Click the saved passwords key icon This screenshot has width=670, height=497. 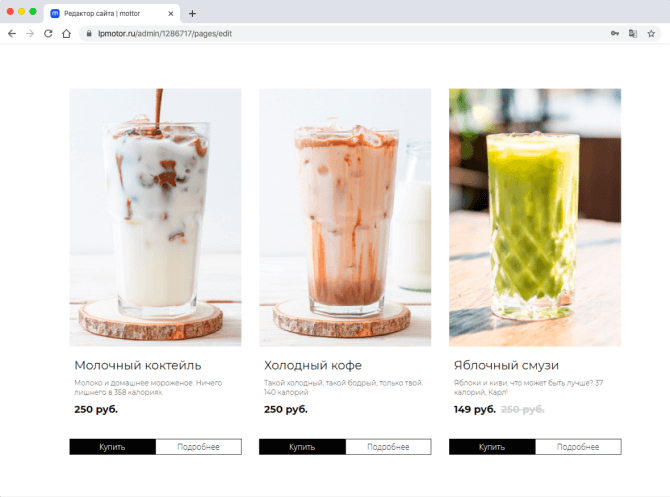615,33
